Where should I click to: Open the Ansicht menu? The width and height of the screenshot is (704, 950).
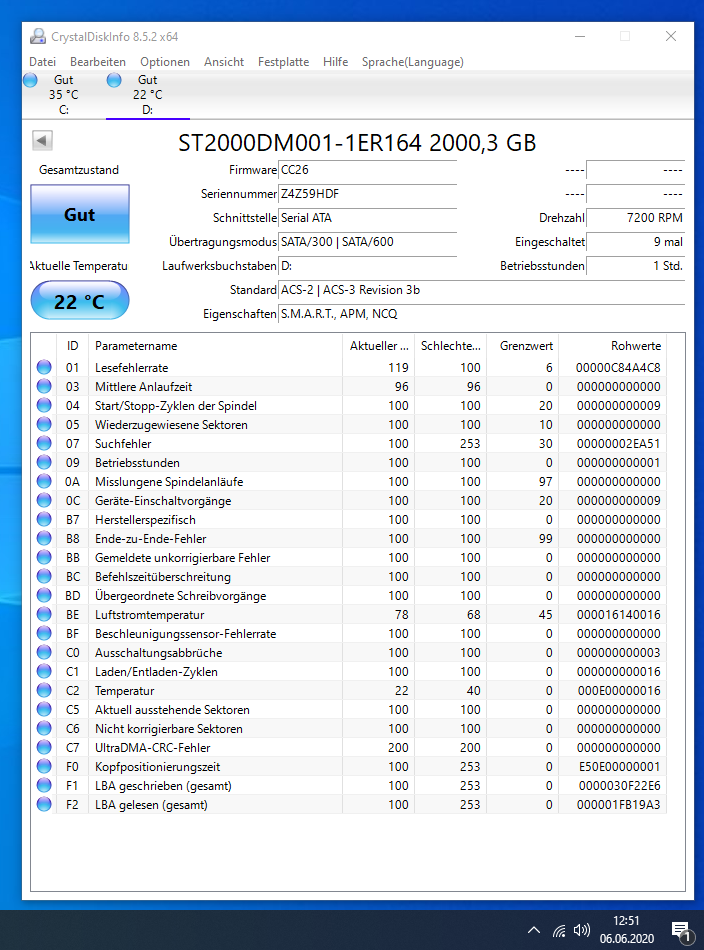point(224,62)
